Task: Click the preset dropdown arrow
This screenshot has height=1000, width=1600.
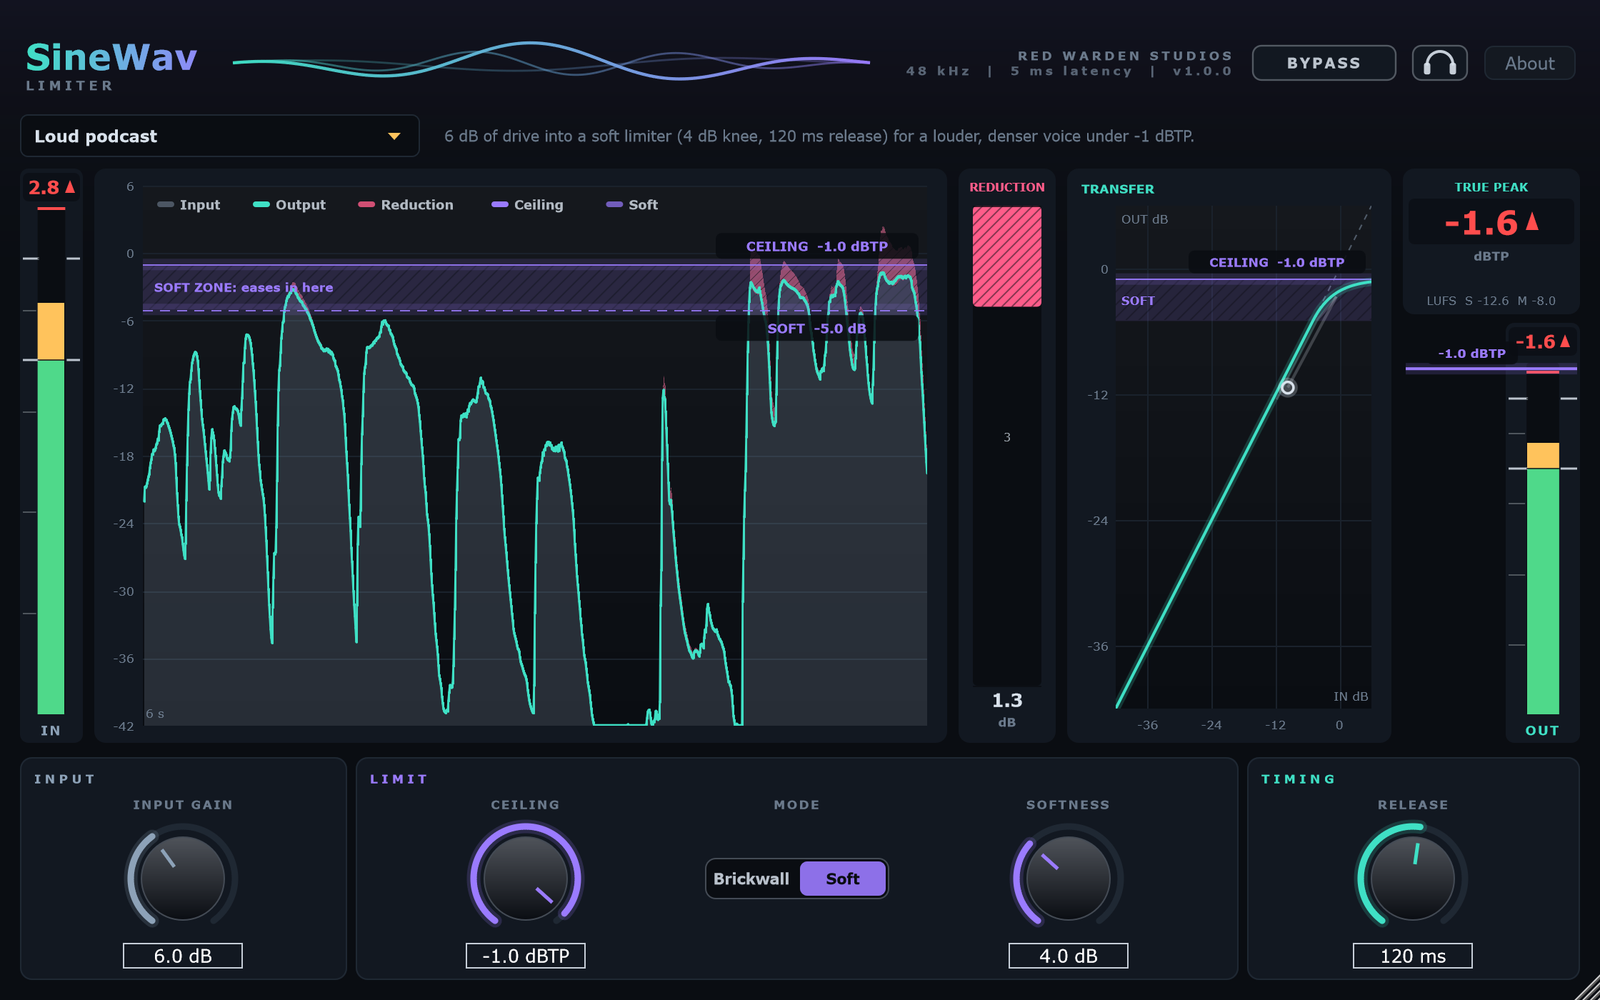Action: pos(394,136)
